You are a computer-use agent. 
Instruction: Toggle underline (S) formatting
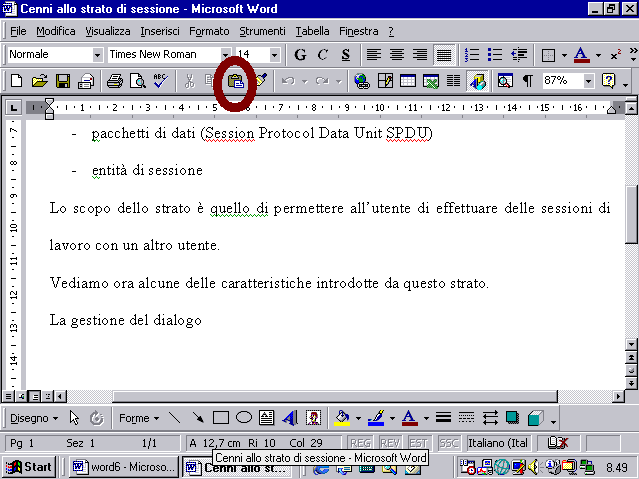(x=344, y=54)
